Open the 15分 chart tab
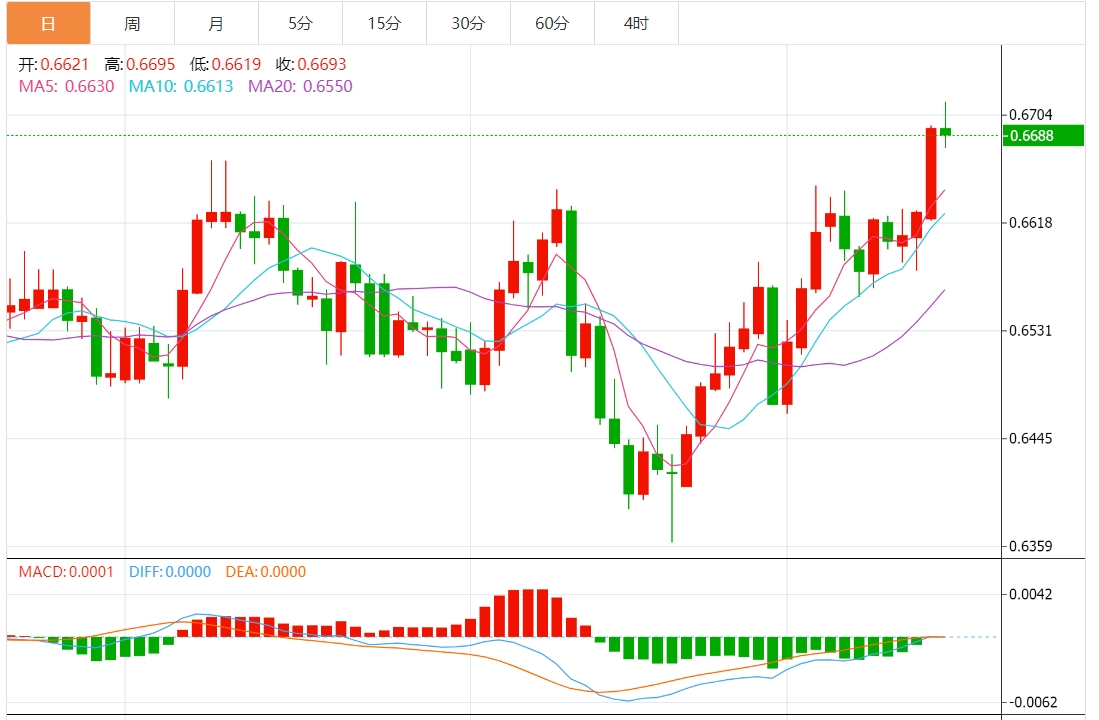1099x720 pixels. pyautogui.click(x=385, y=23)
